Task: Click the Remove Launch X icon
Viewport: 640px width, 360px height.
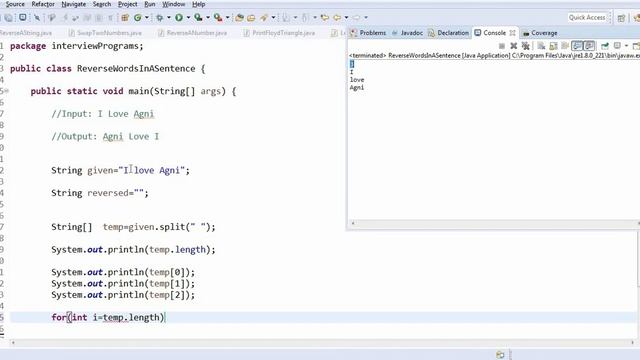Action: (x=514, y=46)
